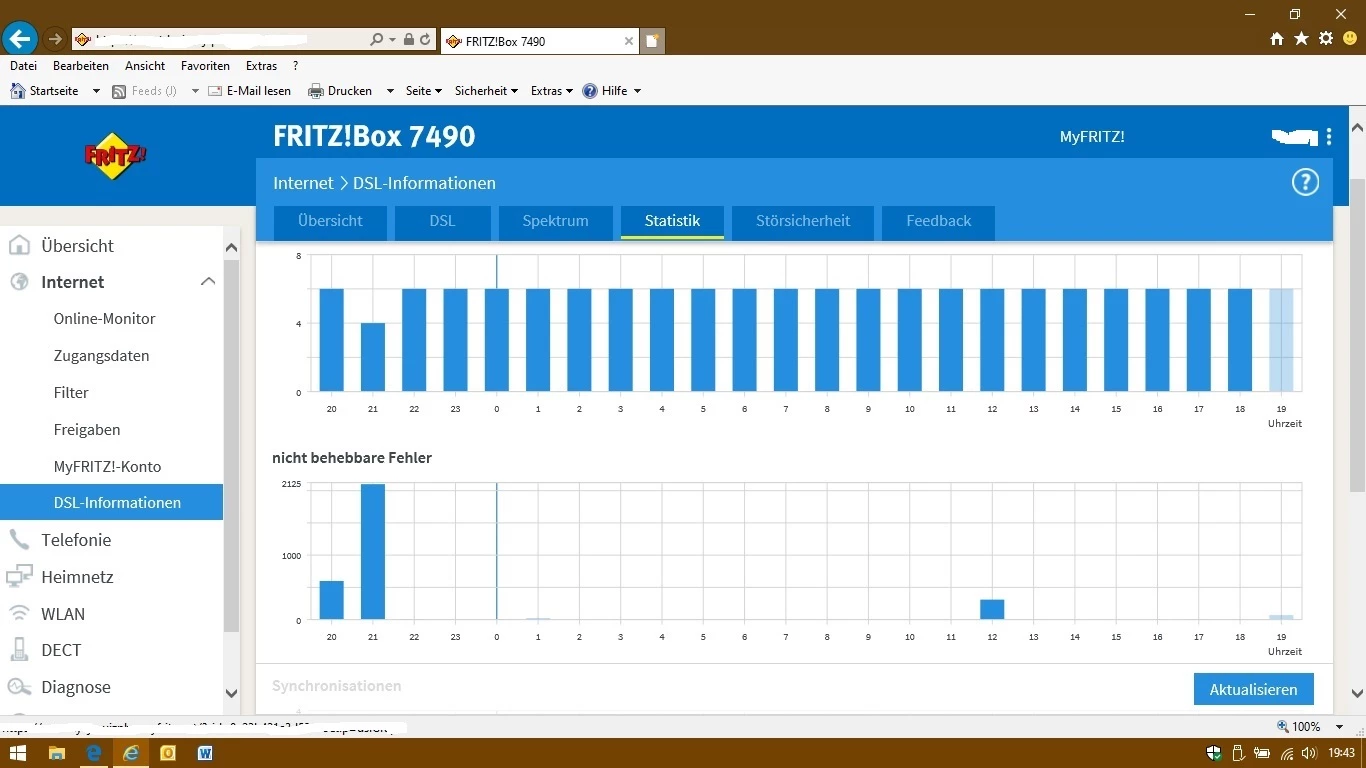
Task: Show the security report via the lock icon
Action: point(408,40)
